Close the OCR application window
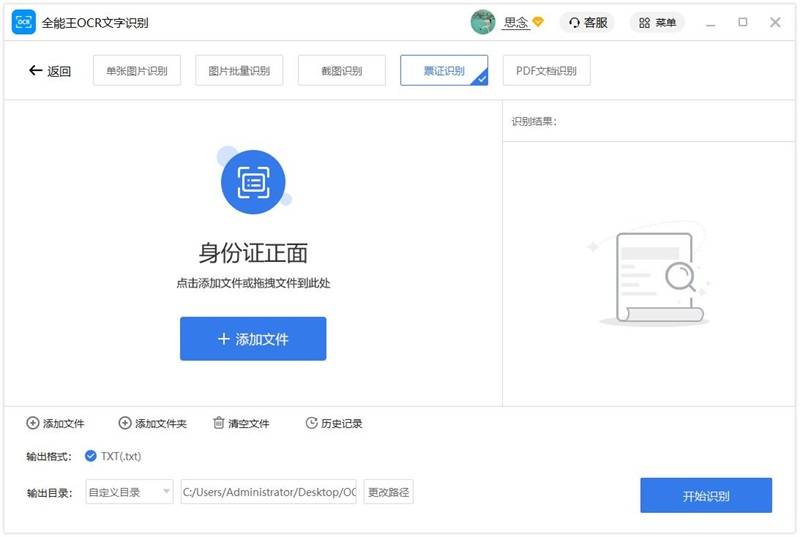 coord(776,22)
